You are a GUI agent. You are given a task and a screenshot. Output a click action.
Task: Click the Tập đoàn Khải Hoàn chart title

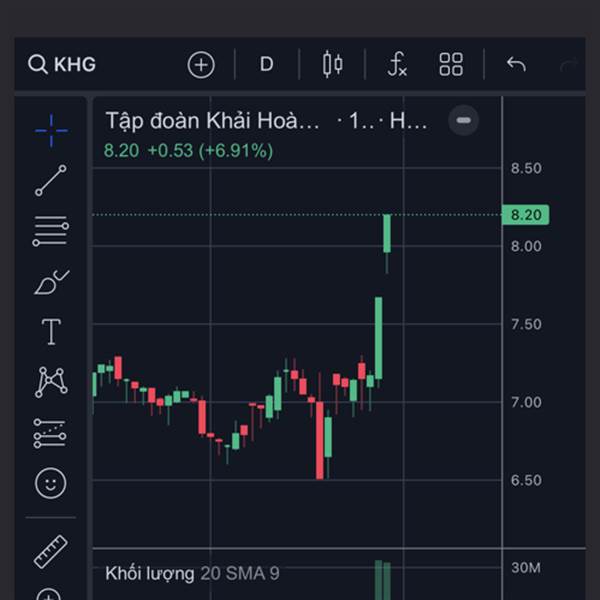click(212, 121)
